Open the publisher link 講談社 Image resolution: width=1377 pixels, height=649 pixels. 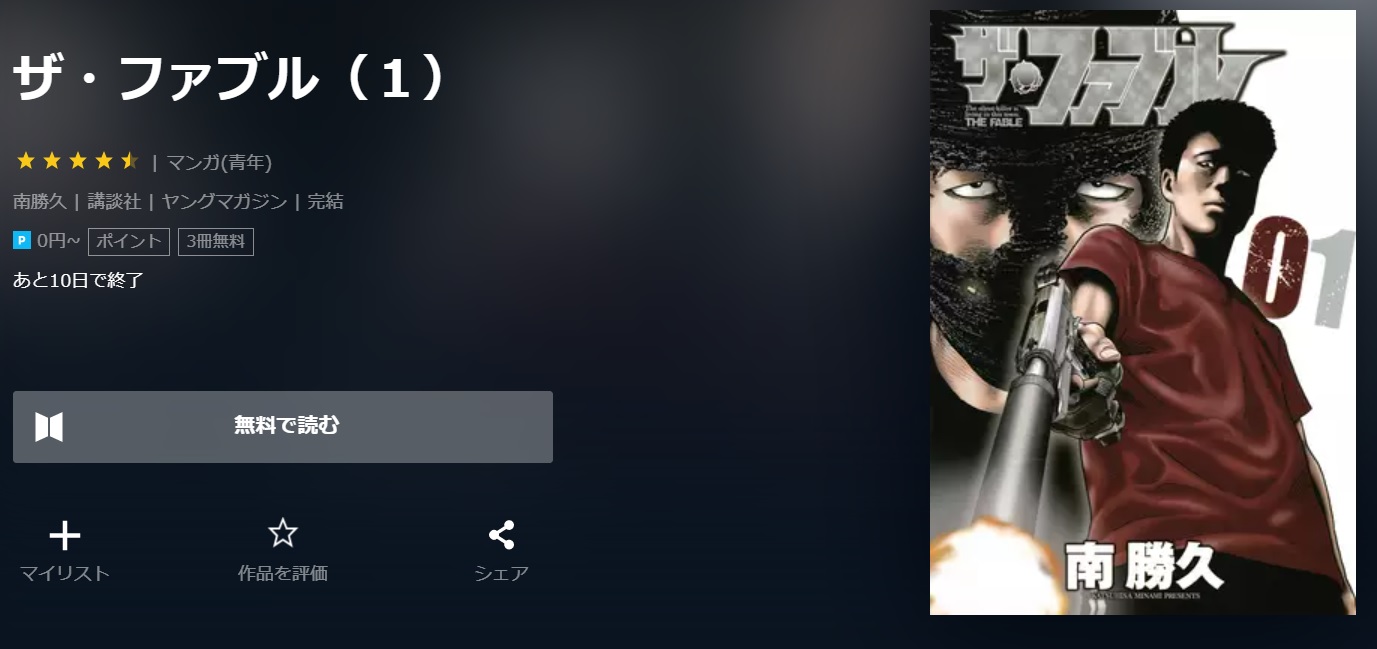(114, 201)
